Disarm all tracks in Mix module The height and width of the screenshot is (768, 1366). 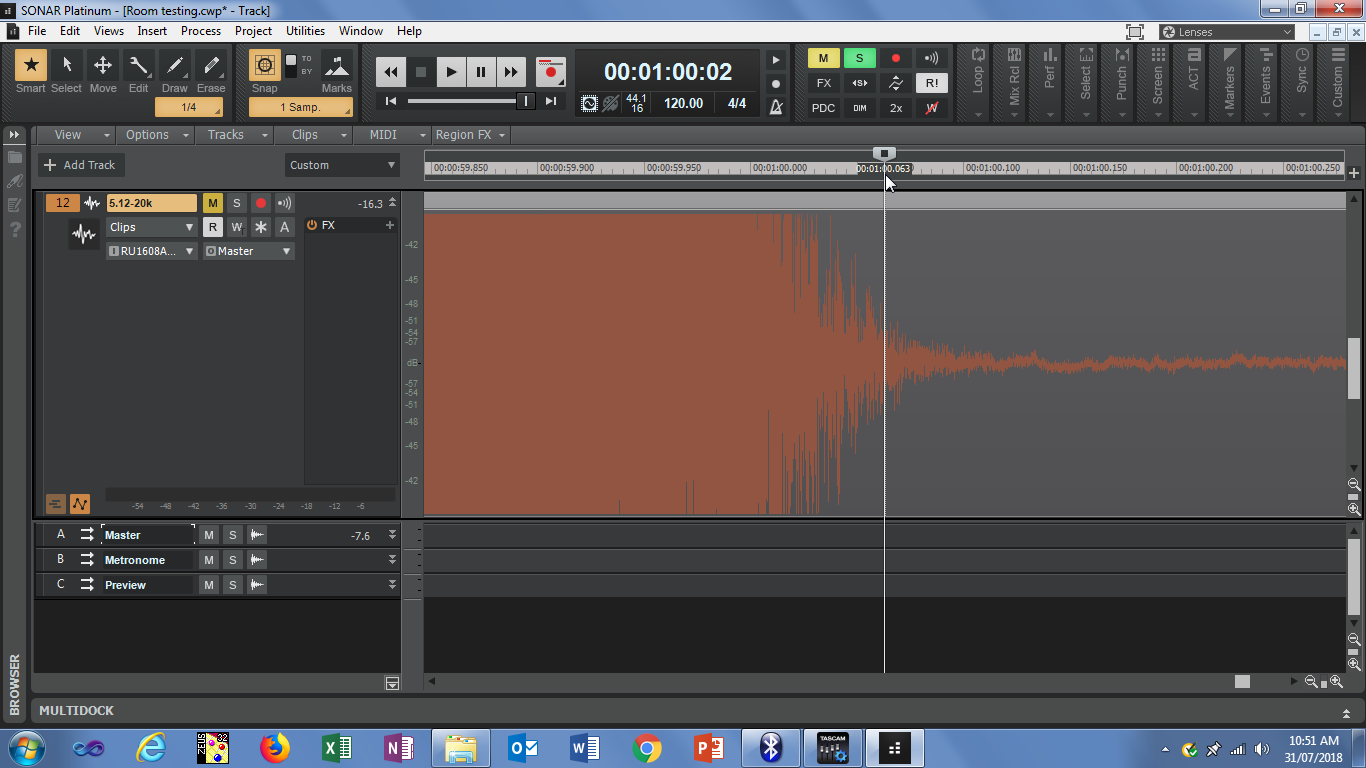tap(896, 58)
